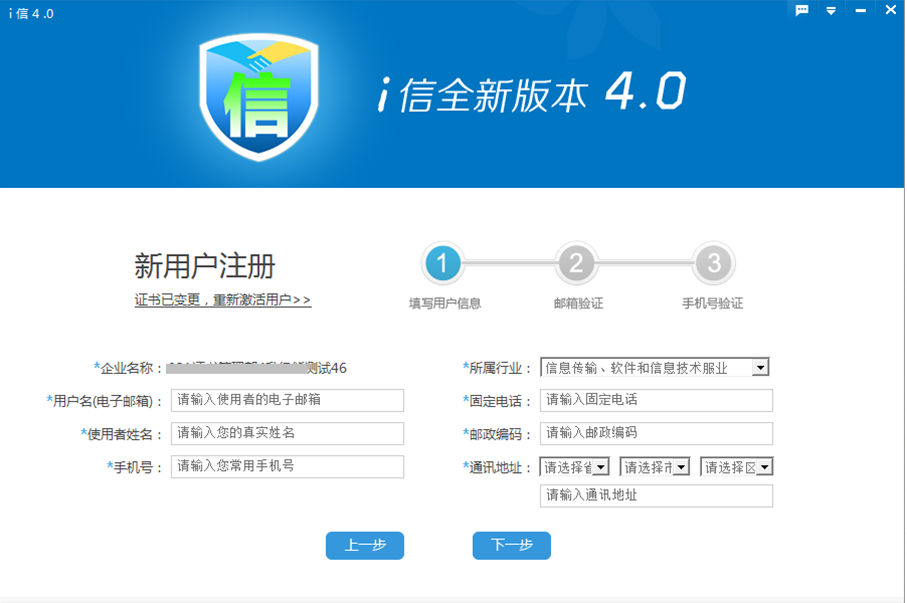This screenshot has height=603, width=907.
Task: Click the 使用者姓名 real name field
Action: [287, 433]
